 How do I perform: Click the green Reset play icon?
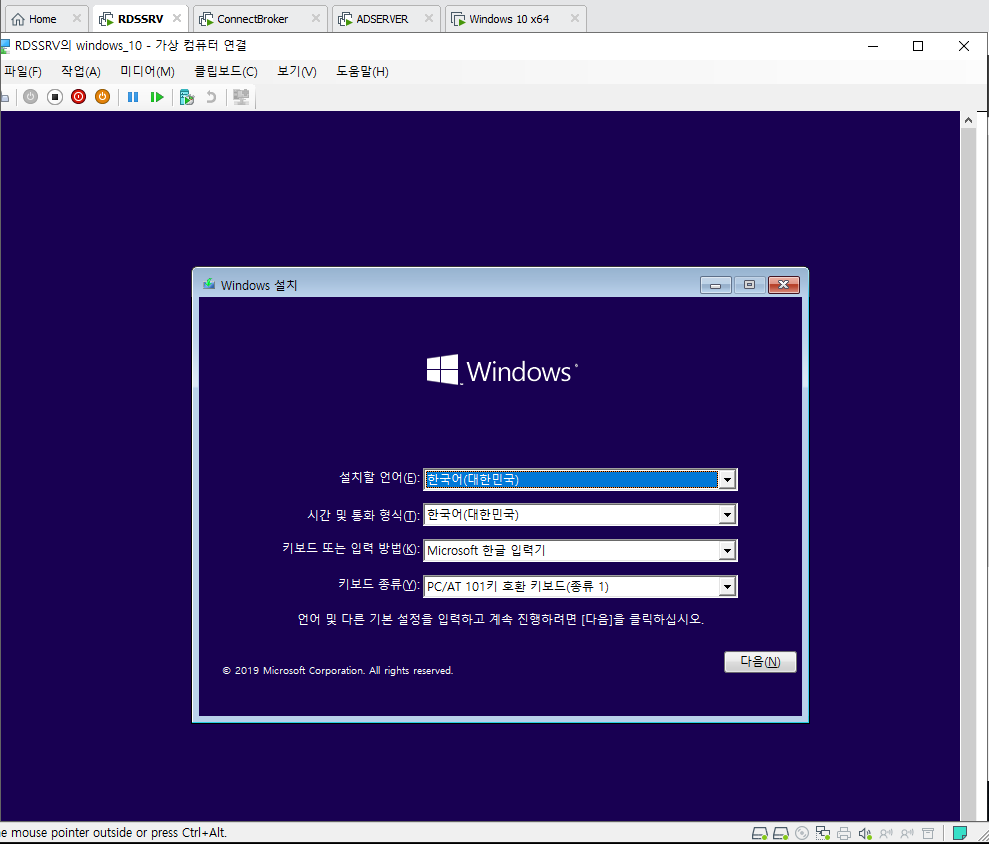point(157,97)
